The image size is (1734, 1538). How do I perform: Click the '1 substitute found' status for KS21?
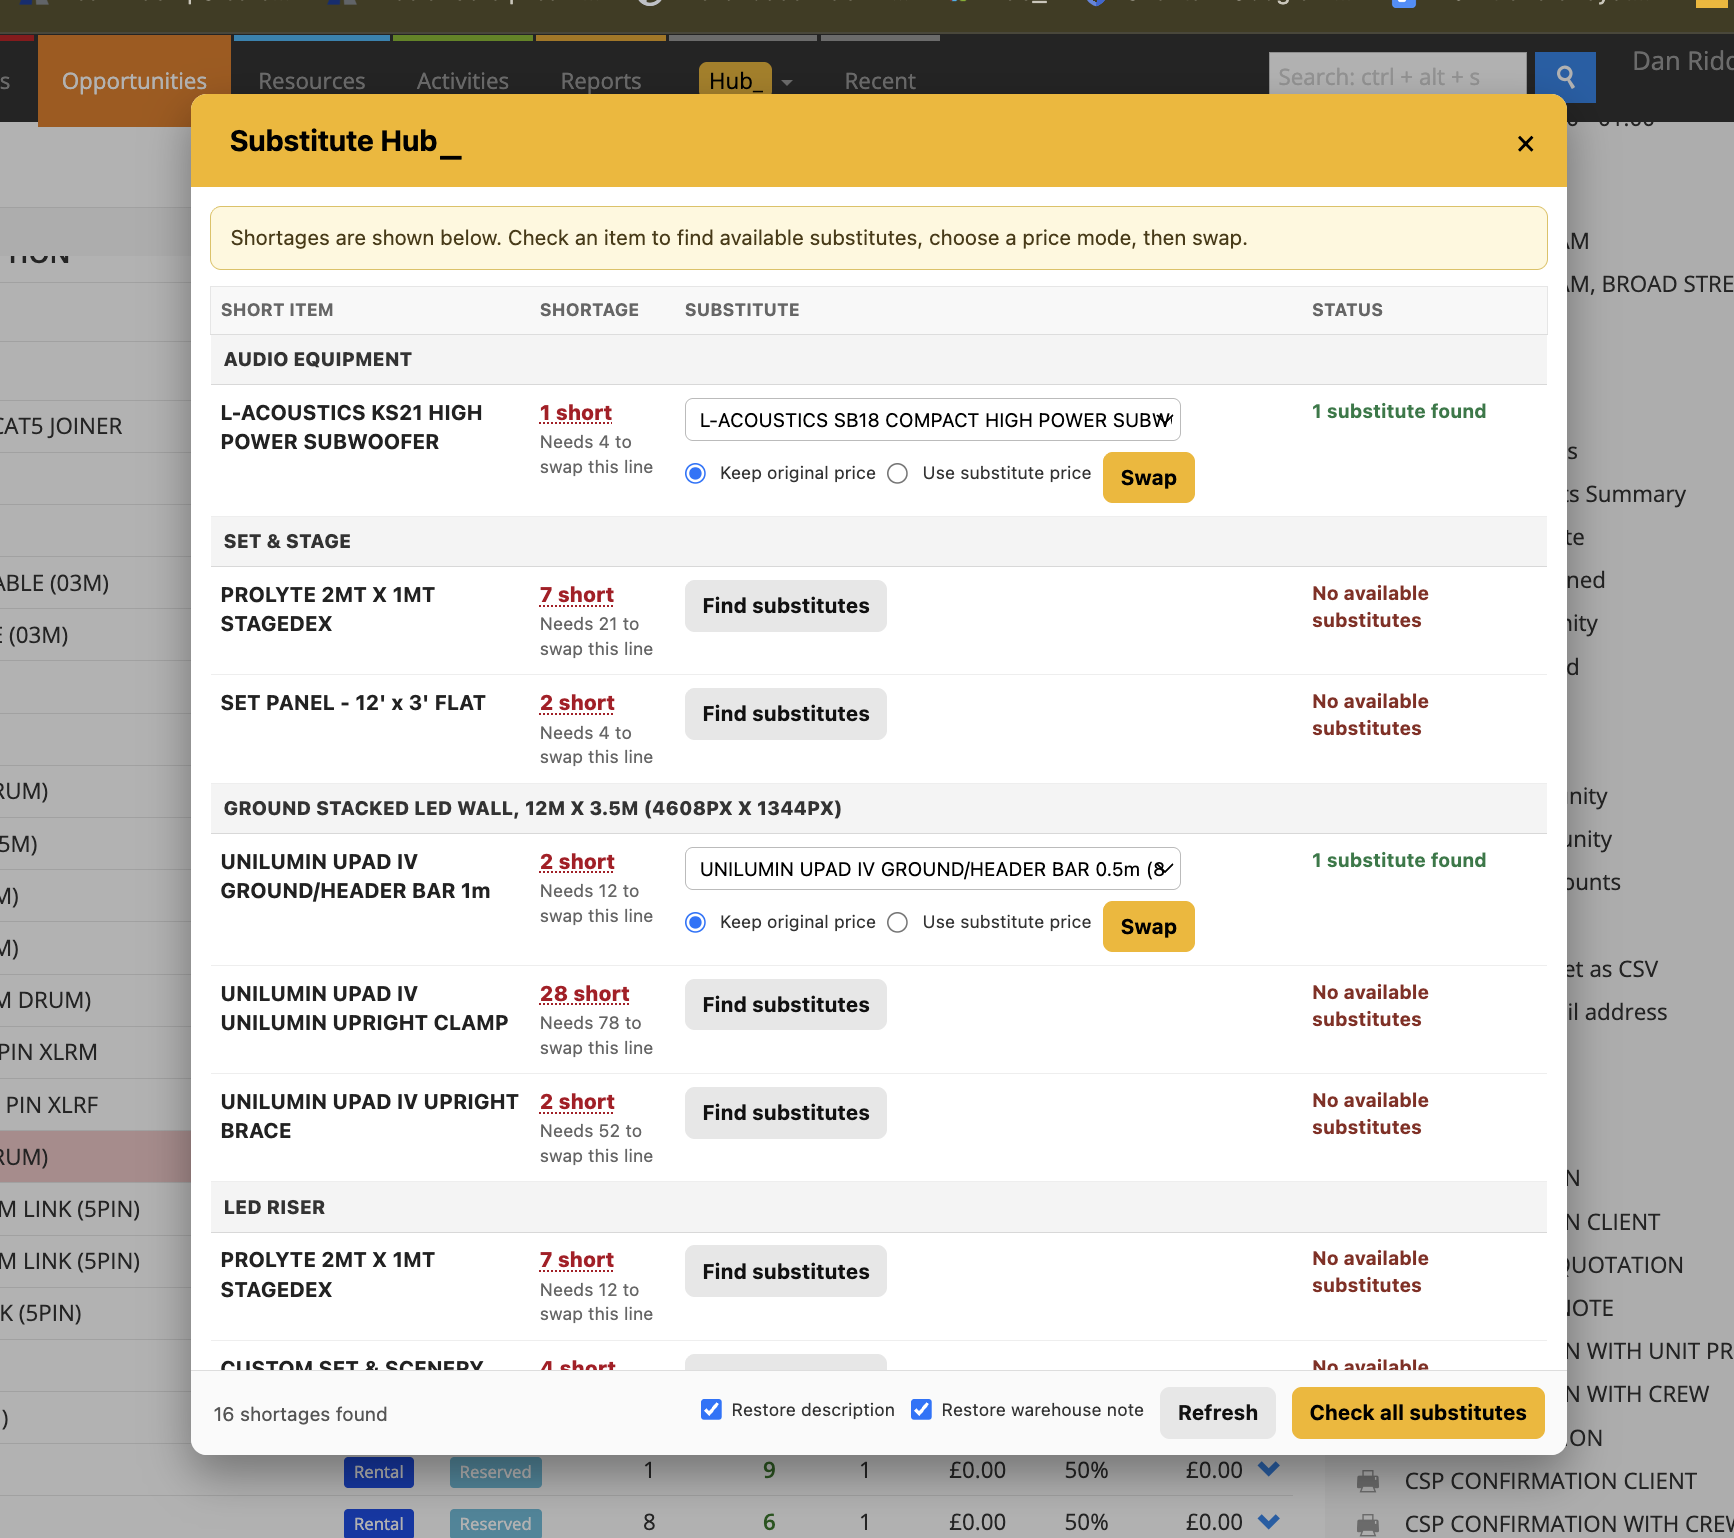1399,411
